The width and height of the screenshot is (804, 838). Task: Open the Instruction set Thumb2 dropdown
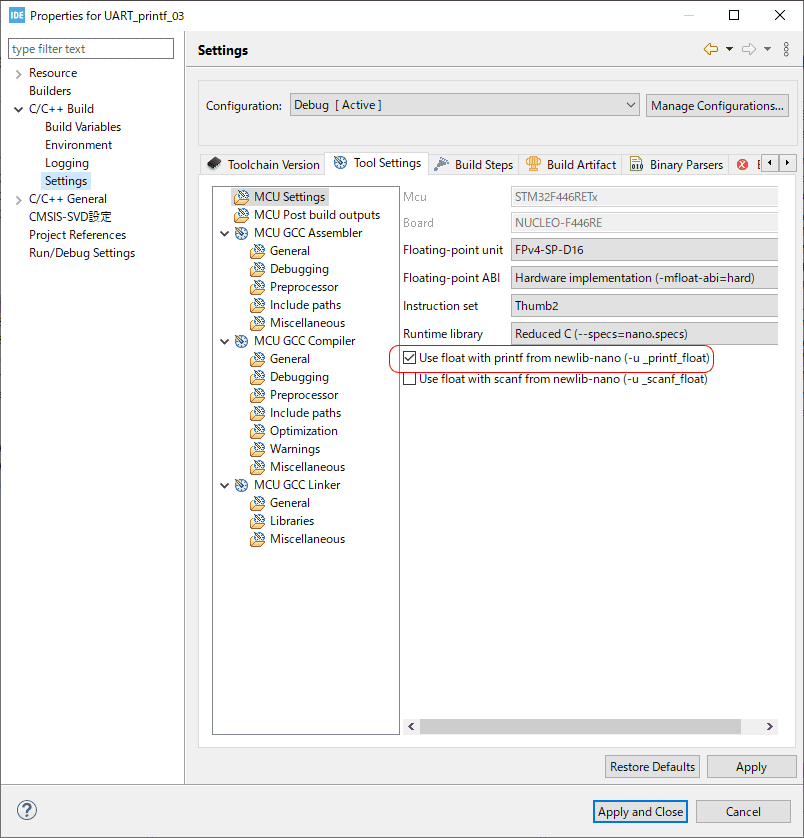pos(644,306)
